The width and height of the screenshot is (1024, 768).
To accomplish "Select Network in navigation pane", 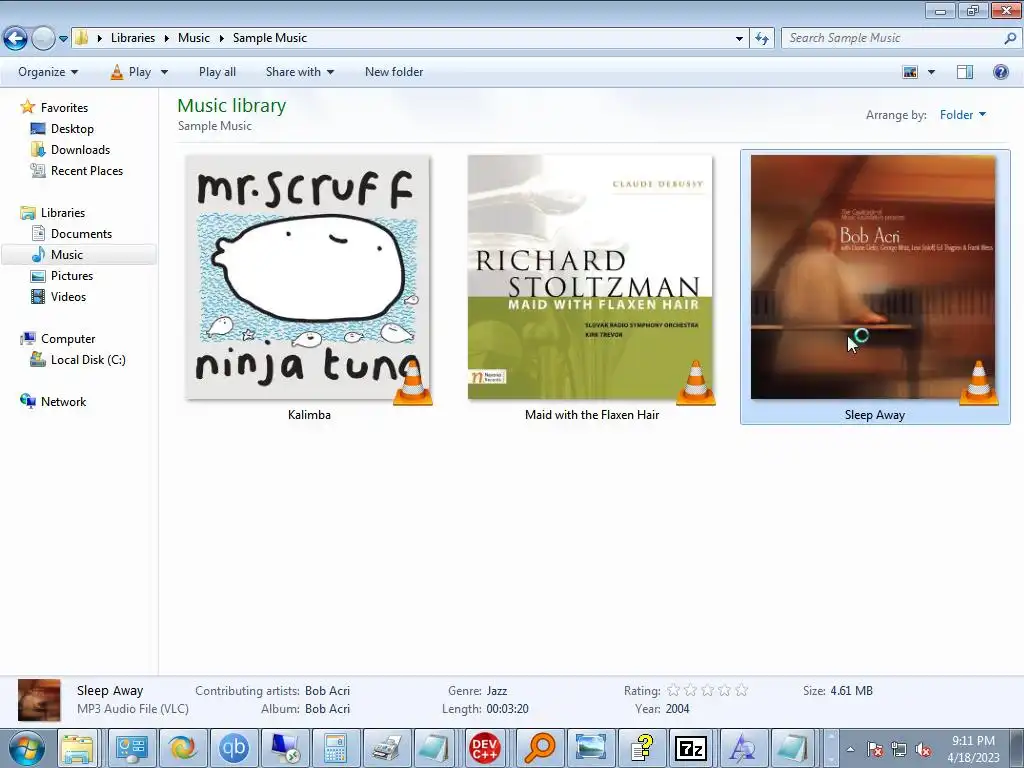I will coord(63,402).
